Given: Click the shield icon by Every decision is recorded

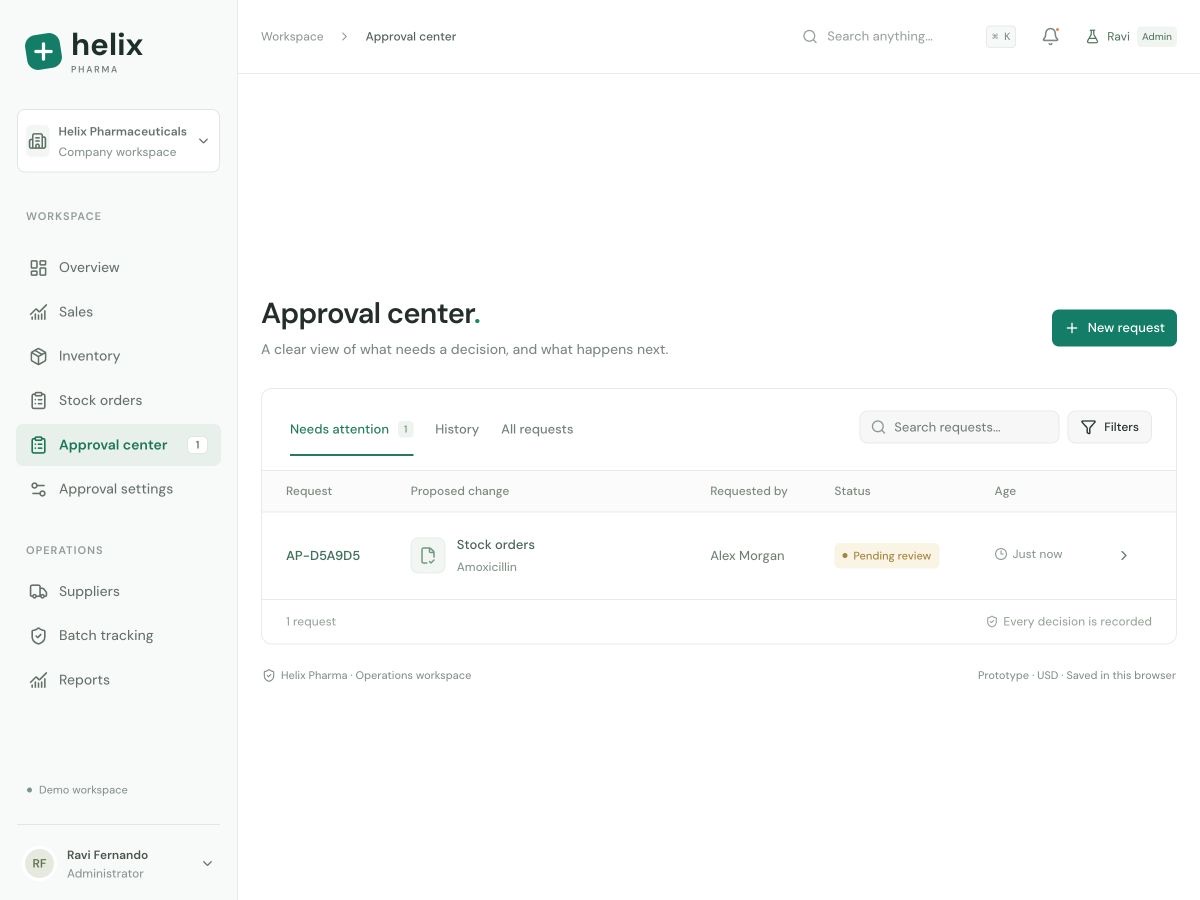Looking at the screenshot, I should click(992, 622).
